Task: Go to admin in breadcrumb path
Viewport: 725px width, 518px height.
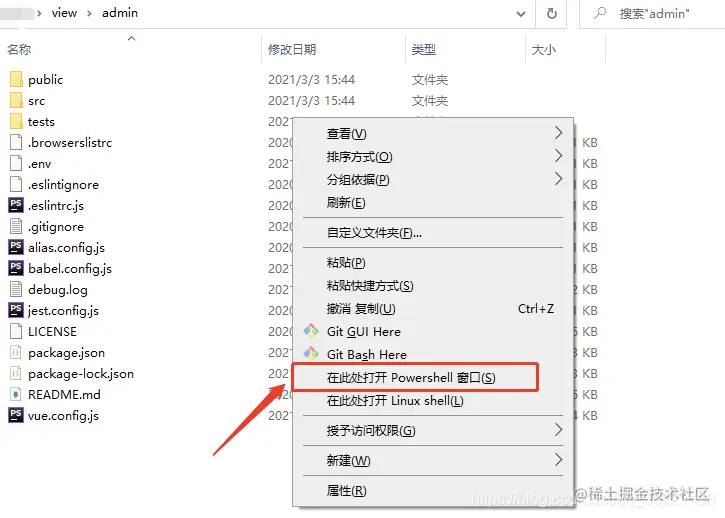Action: pos(120,13)
